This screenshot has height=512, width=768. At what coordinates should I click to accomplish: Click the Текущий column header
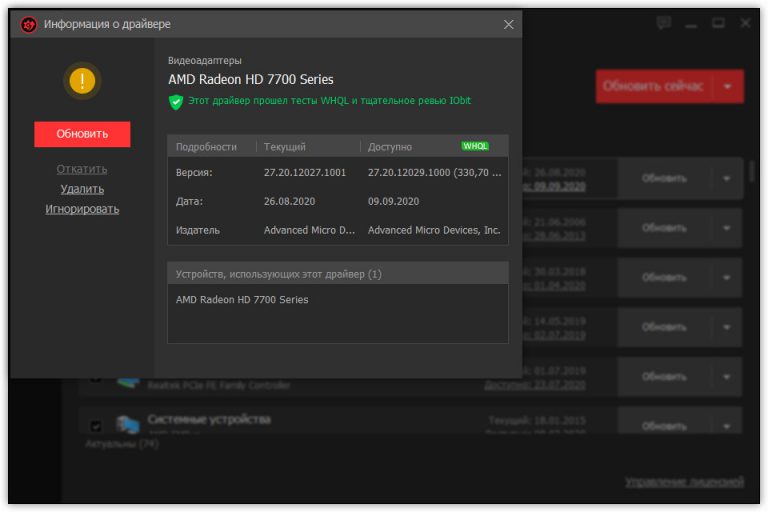click(x=285, y=147)
